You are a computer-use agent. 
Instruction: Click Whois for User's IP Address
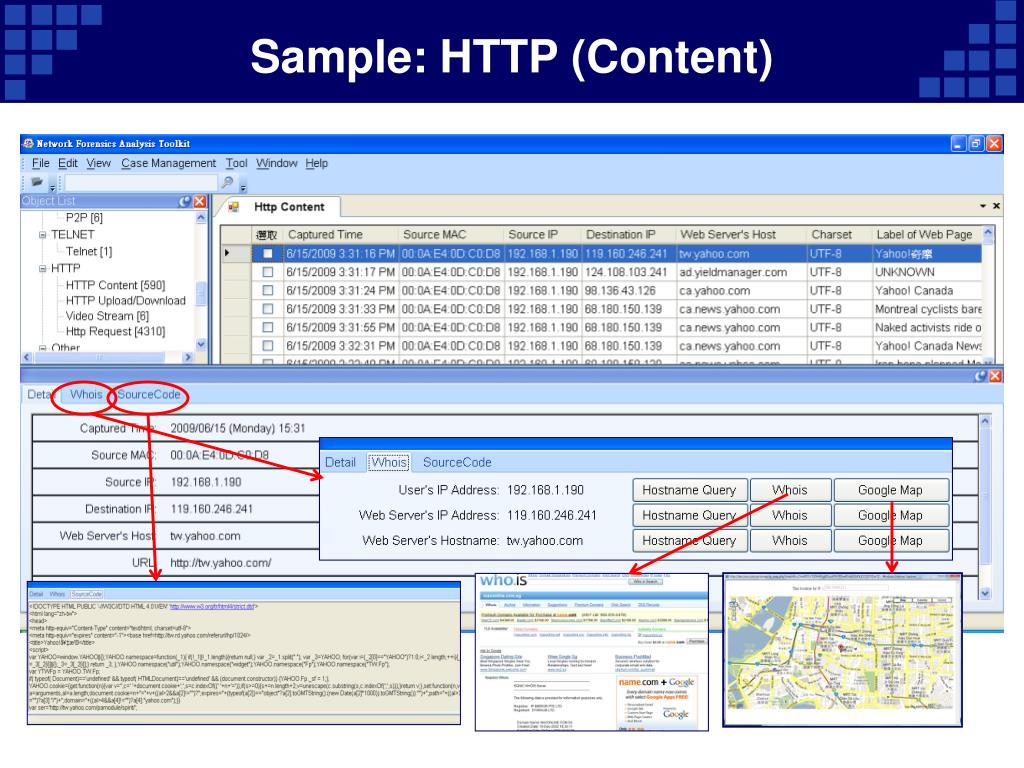pyautogui.click(x=790, y=490)
